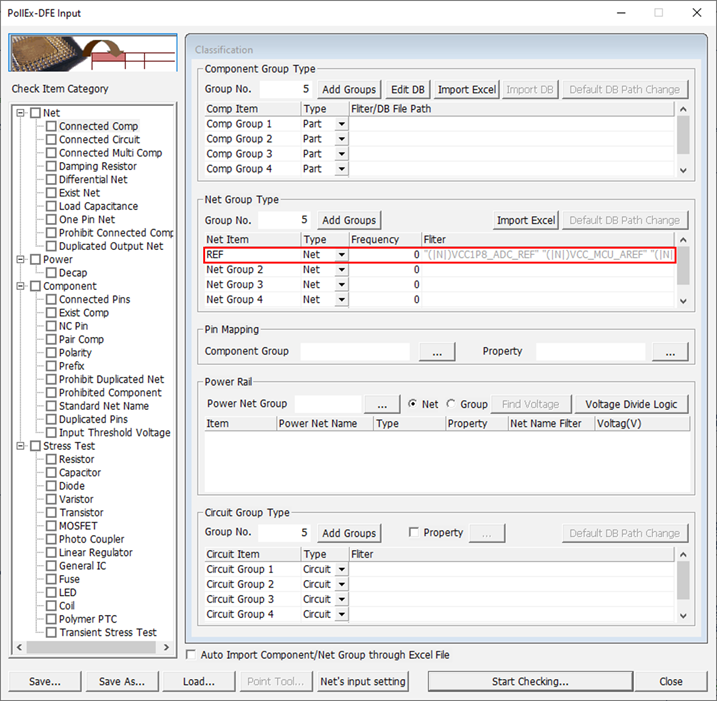The image size is (717, 701).
Task: Click the chip thumbnail image at top left
Action: coord(92,54)
